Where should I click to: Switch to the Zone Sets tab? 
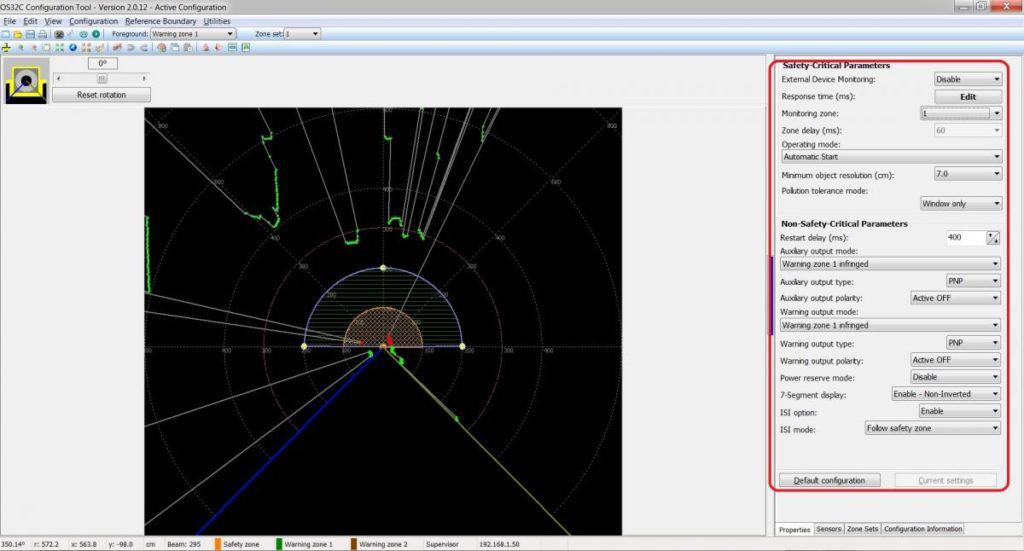[x=862, y=529]
